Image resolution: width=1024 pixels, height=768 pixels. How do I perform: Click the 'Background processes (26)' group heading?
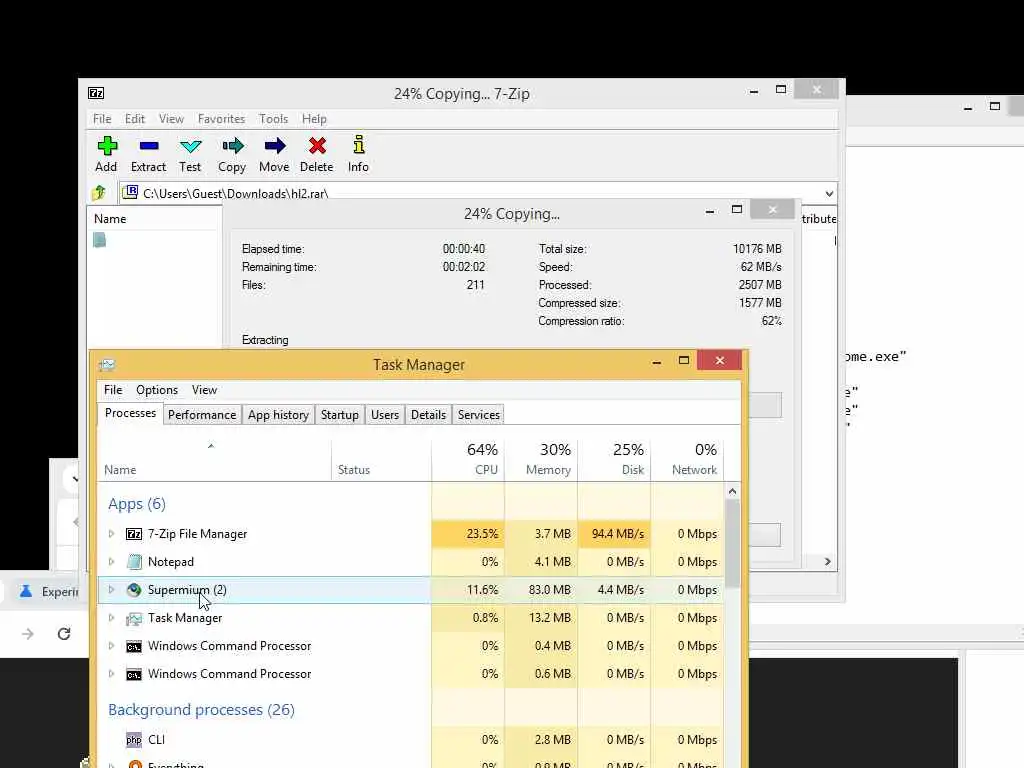[x=201, y=710]
